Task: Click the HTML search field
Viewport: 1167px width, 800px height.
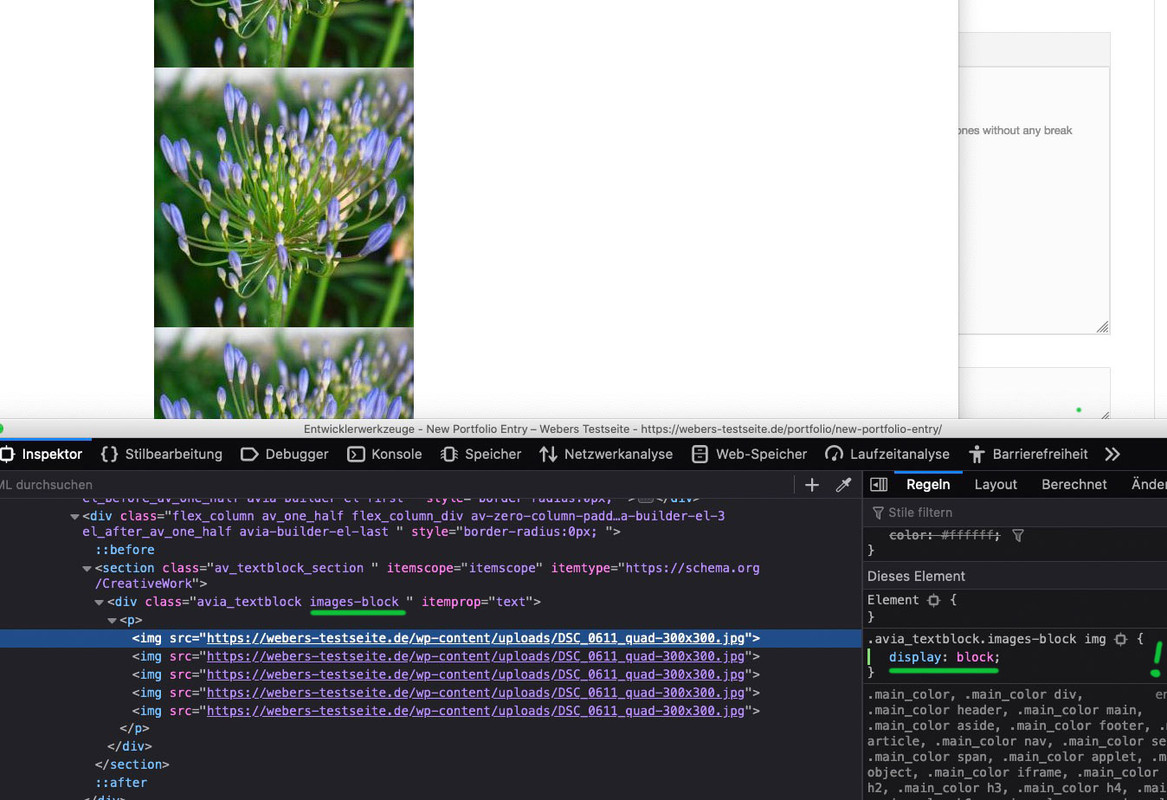Action: point(394,484)
